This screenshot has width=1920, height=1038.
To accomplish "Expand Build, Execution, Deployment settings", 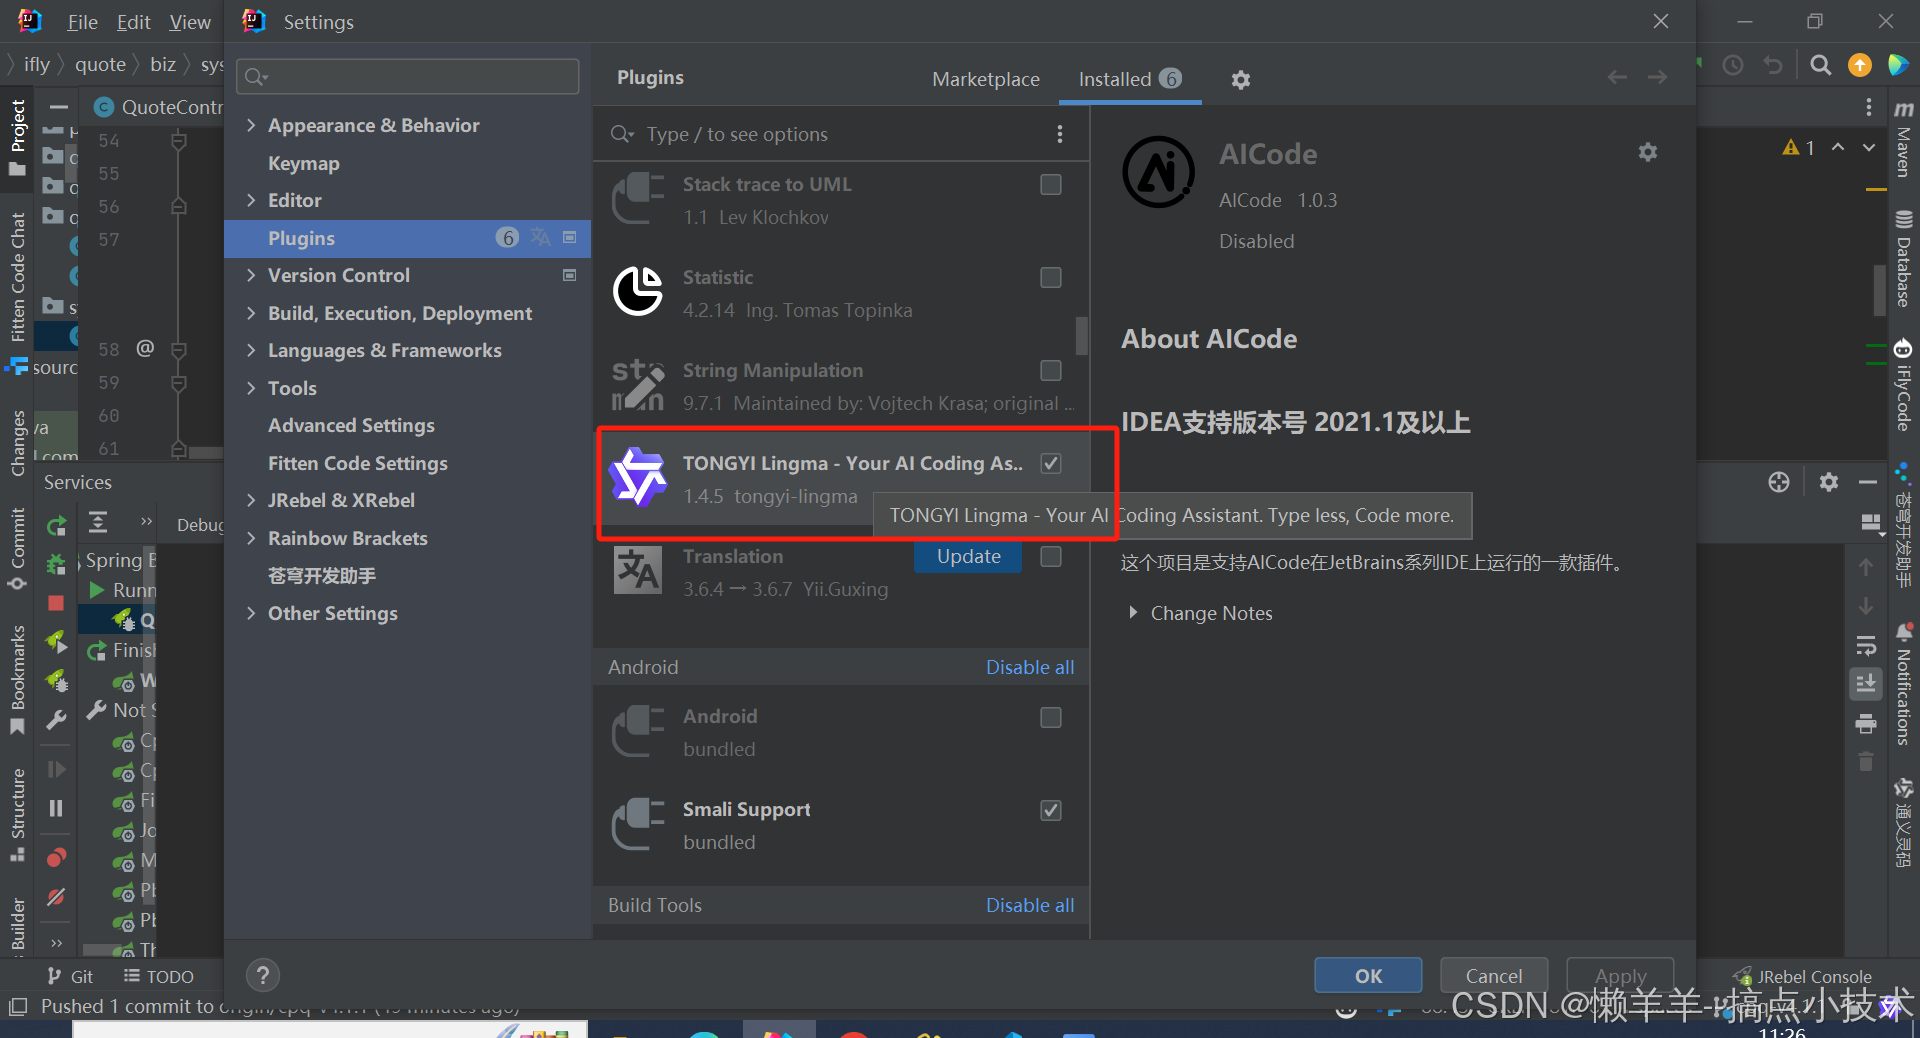I will 251,313.
